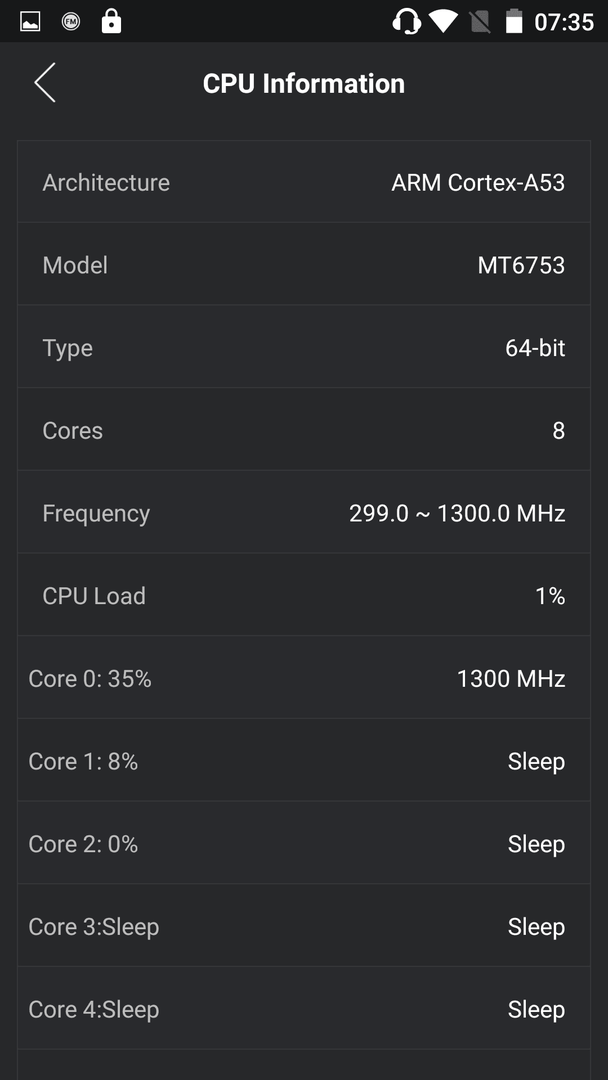Image resolution: width=608 pixels, height=1080 pixels.
Task: Select the Model MT6753 row
Action: point(304,264)
